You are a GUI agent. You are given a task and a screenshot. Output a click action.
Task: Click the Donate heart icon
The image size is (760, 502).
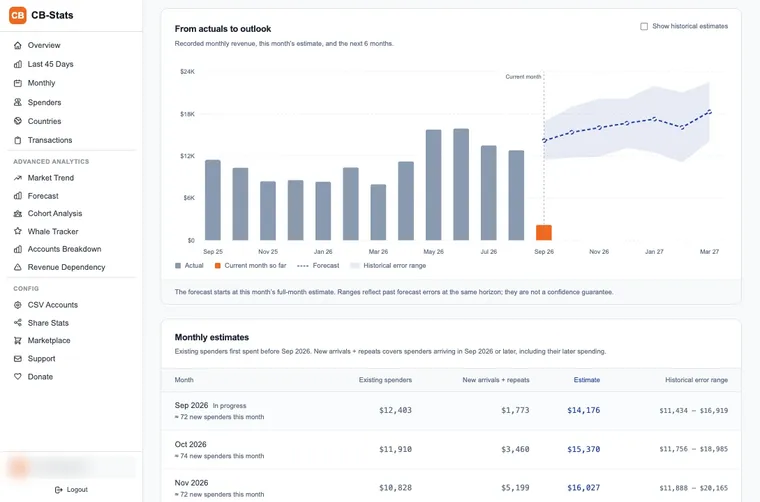click(x=18, y=376)
